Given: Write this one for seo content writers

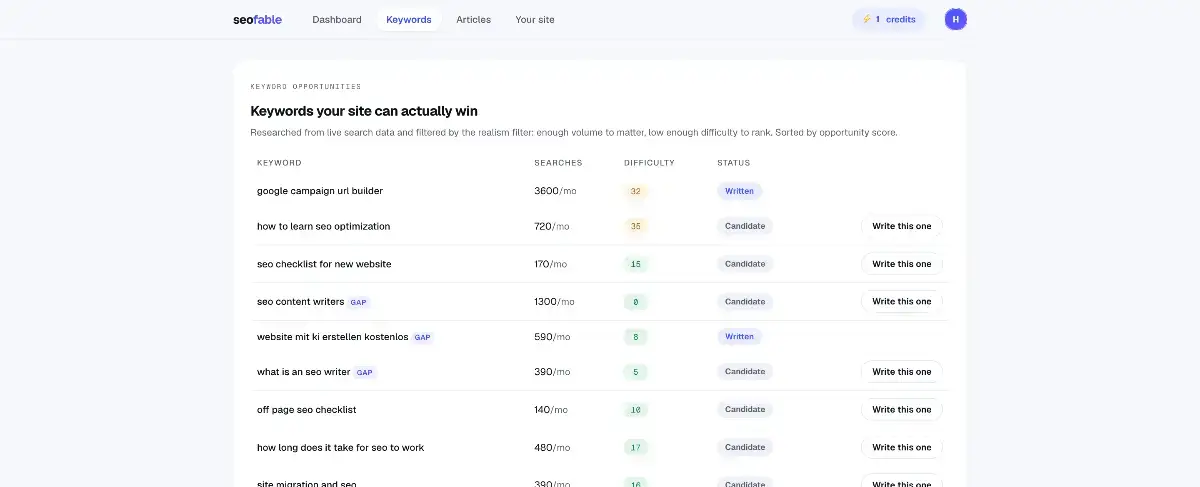Looking at the screenshot, I should pos(901,301).
